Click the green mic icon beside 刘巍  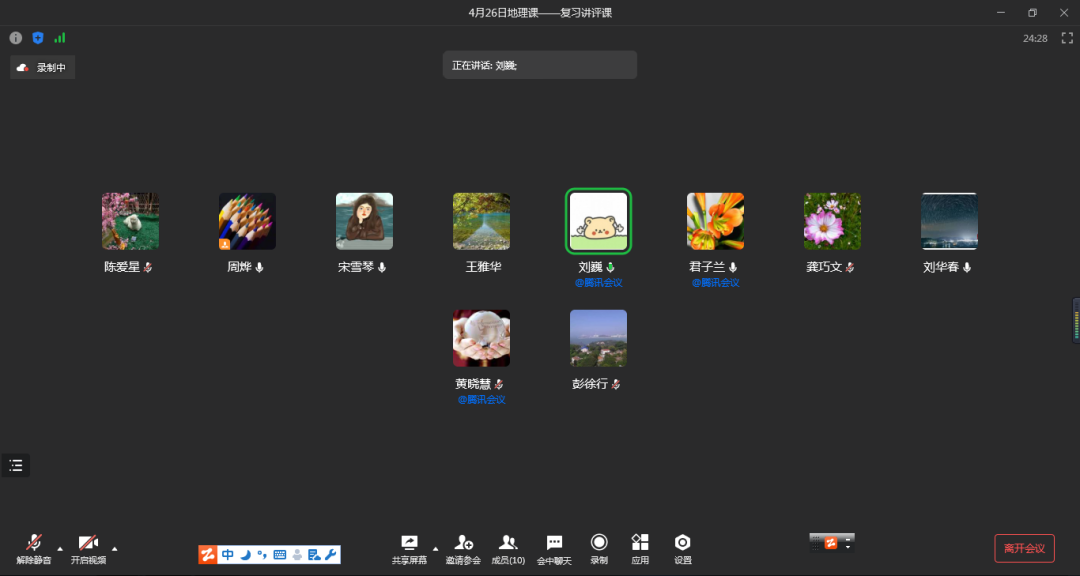[x=610, y=267]
